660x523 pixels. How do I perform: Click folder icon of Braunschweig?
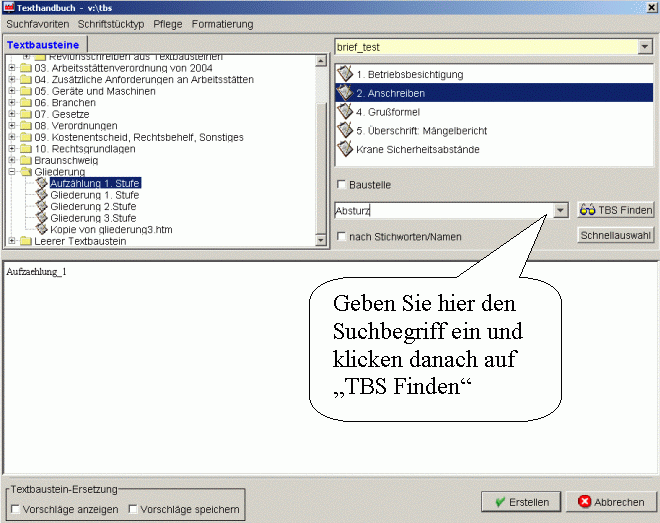pyautogui.click(x=26, y=160)
